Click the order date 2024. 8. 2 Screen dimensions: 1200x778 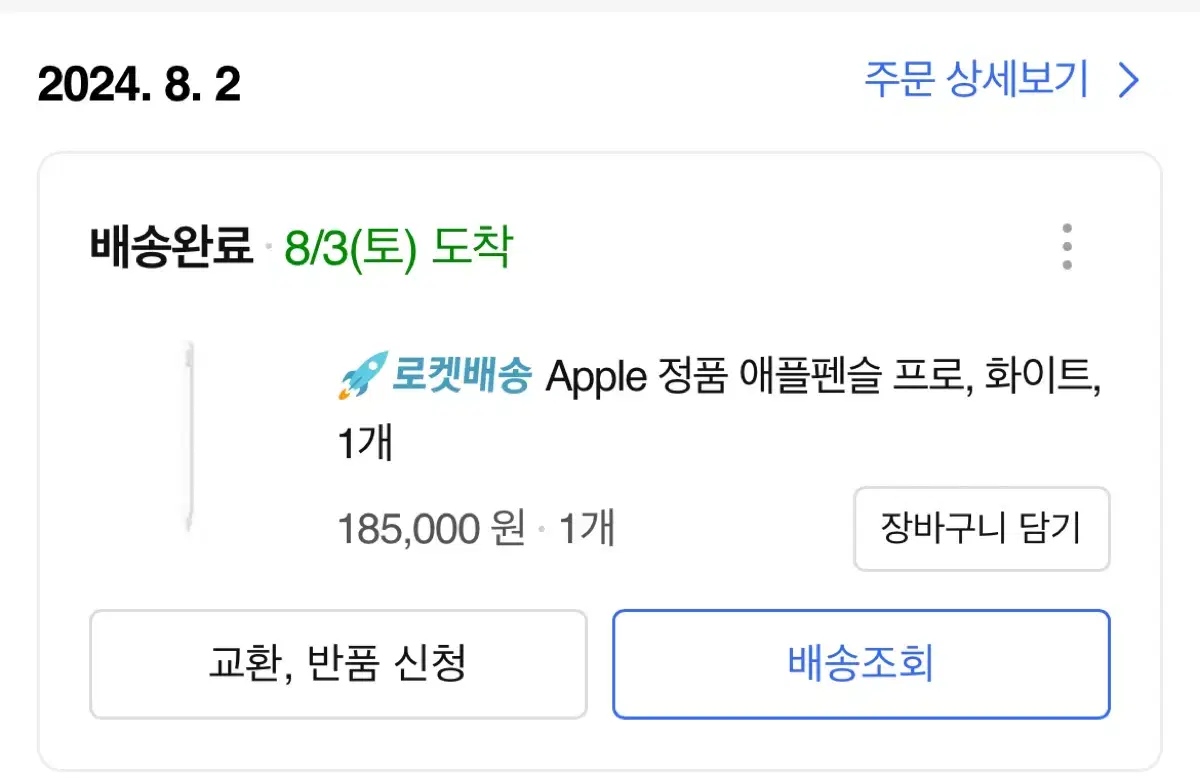pos(139,86)
